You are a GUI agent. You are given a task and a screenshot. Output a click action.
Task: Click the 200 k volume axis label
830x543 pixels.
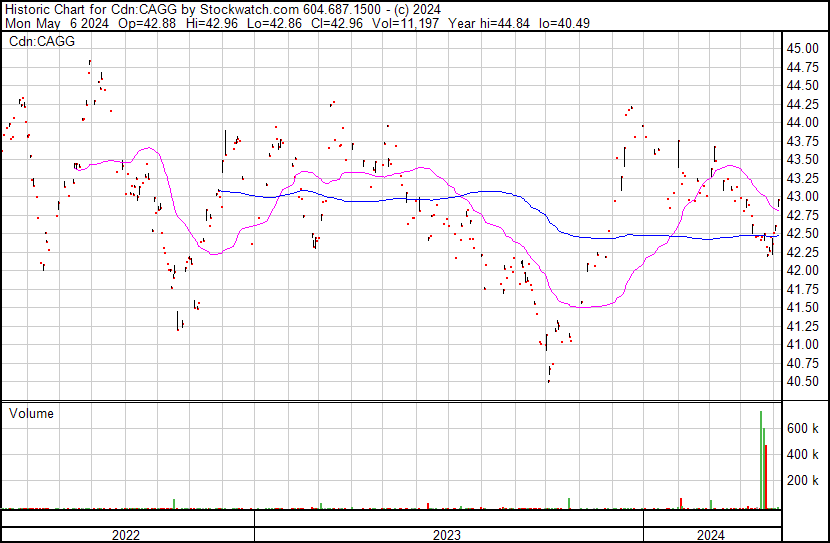pos(802,480)
